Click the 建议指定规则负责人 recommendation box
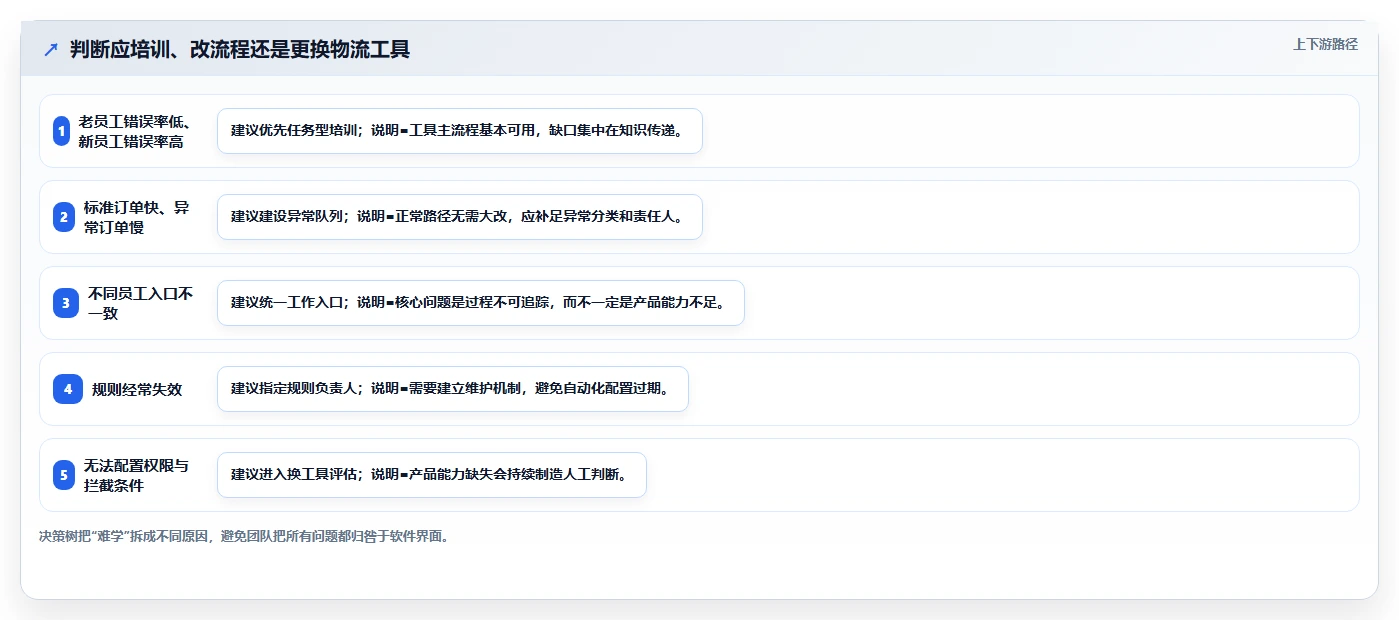 coord(453,389)
